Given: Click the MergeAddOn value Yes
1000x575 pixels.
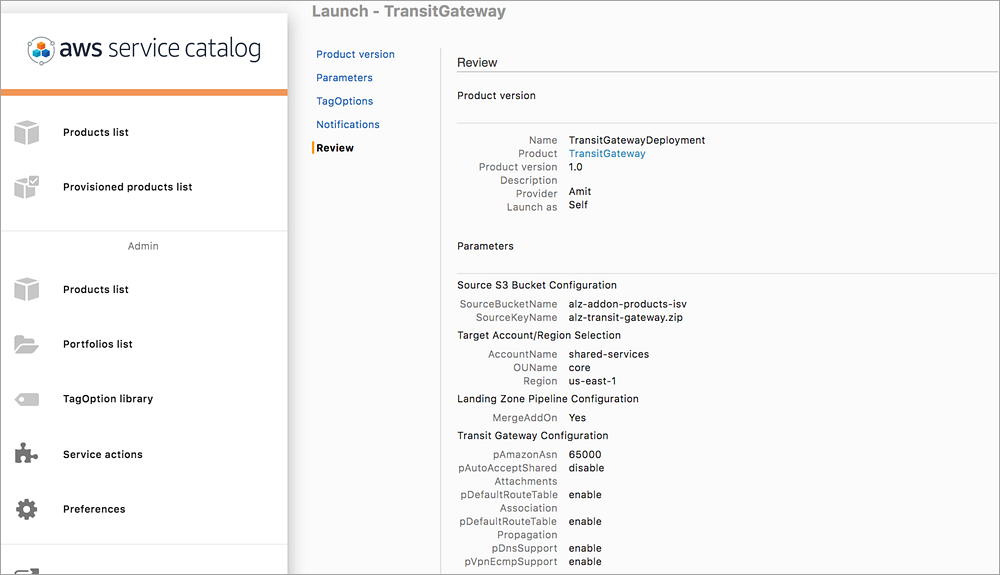Looking at the screenshot, I should [577, 418].
